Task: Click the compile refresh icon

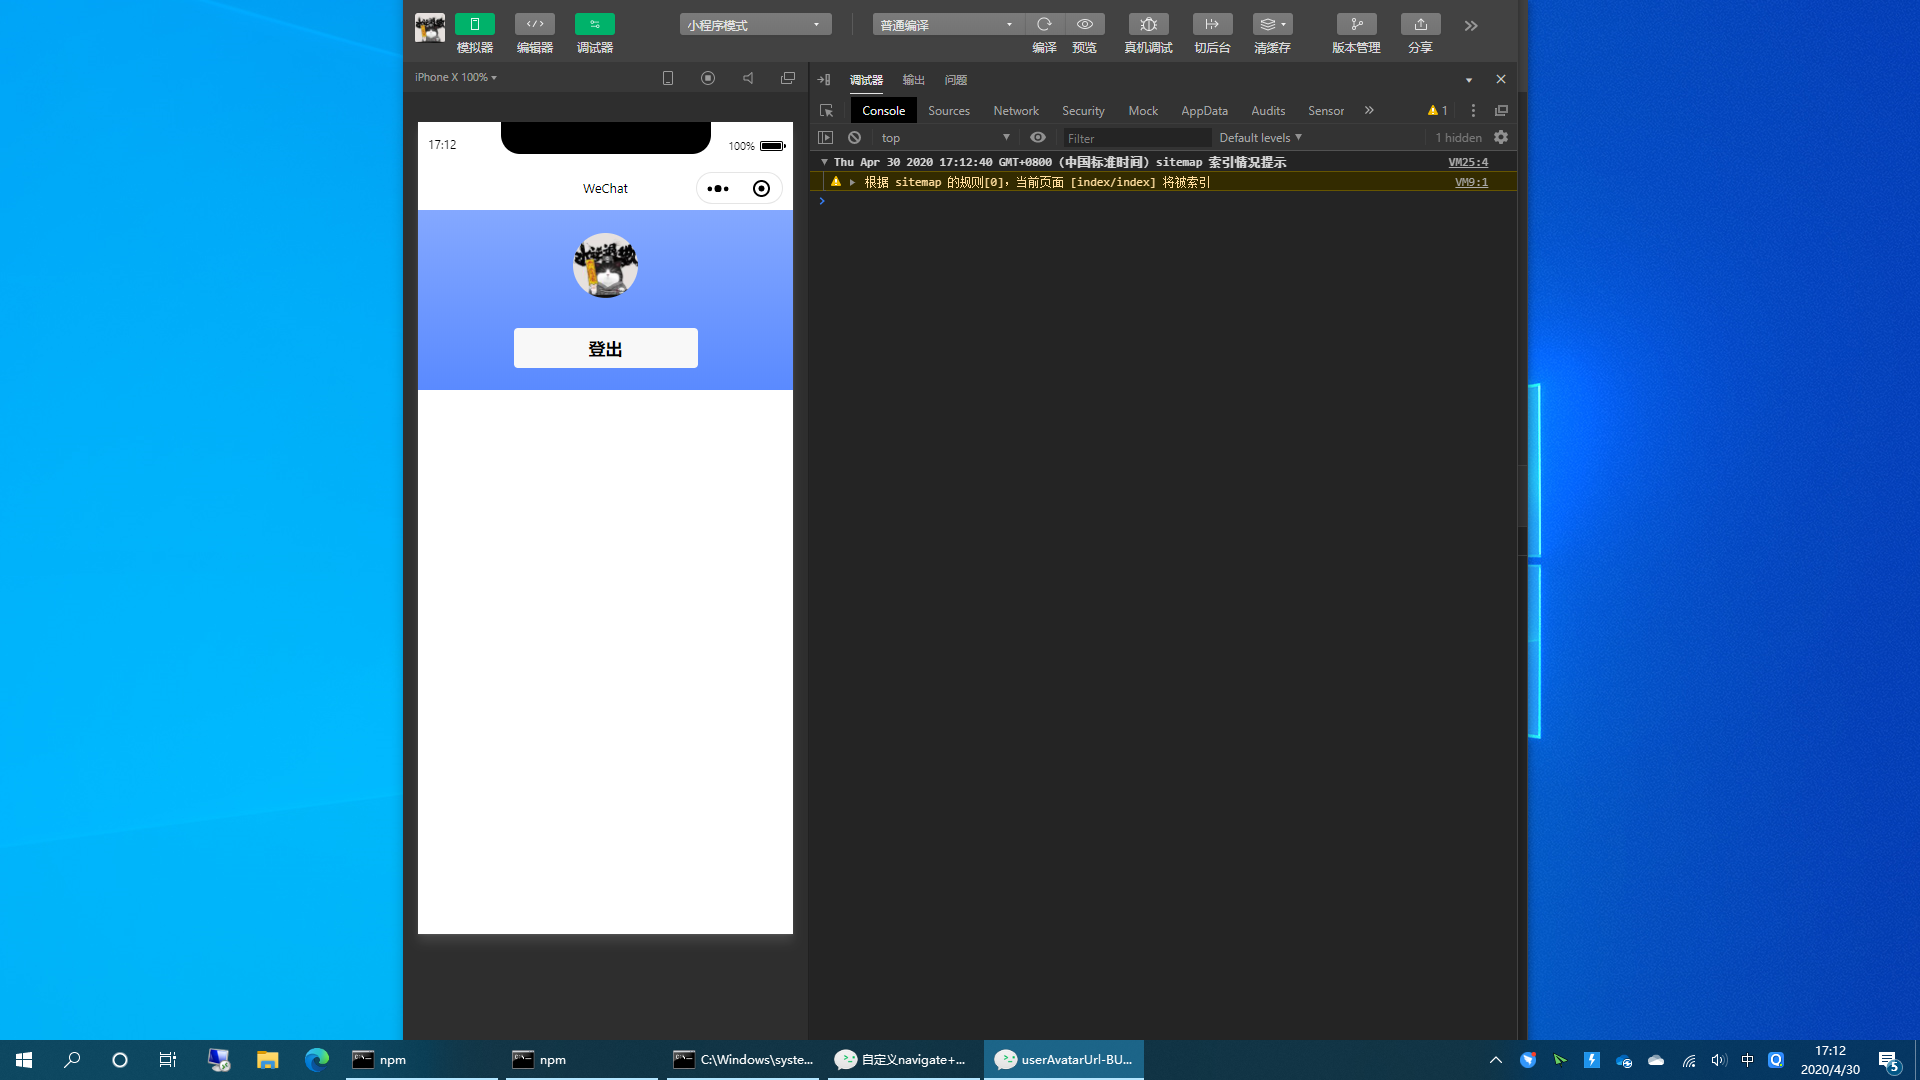Action: click(1044, 24)
